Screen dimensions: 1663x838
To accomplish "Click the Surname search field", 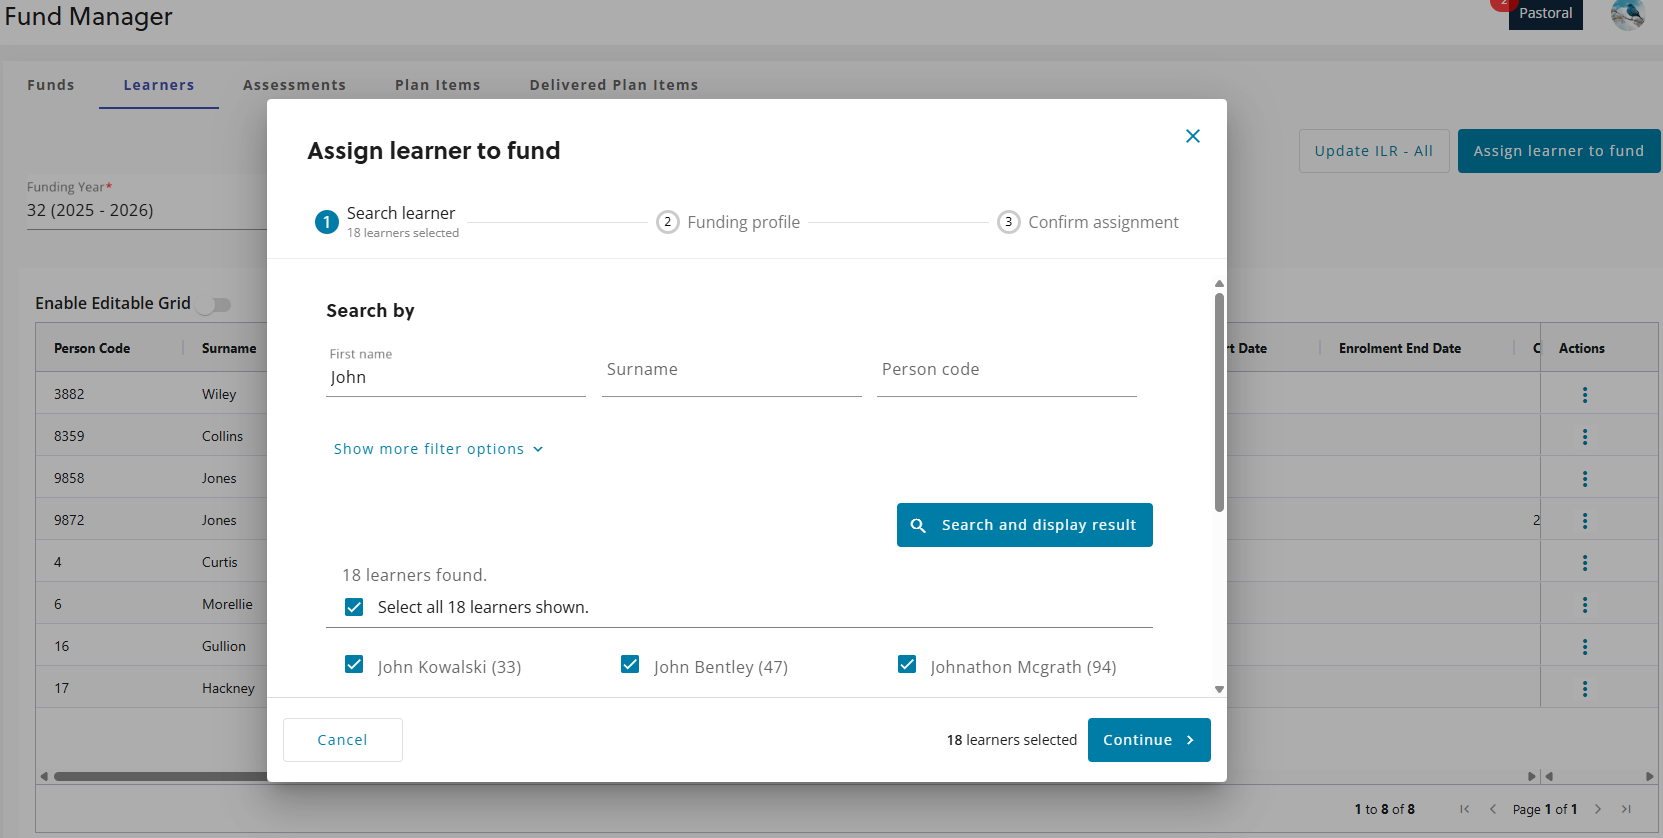I will tap(731, 371).
